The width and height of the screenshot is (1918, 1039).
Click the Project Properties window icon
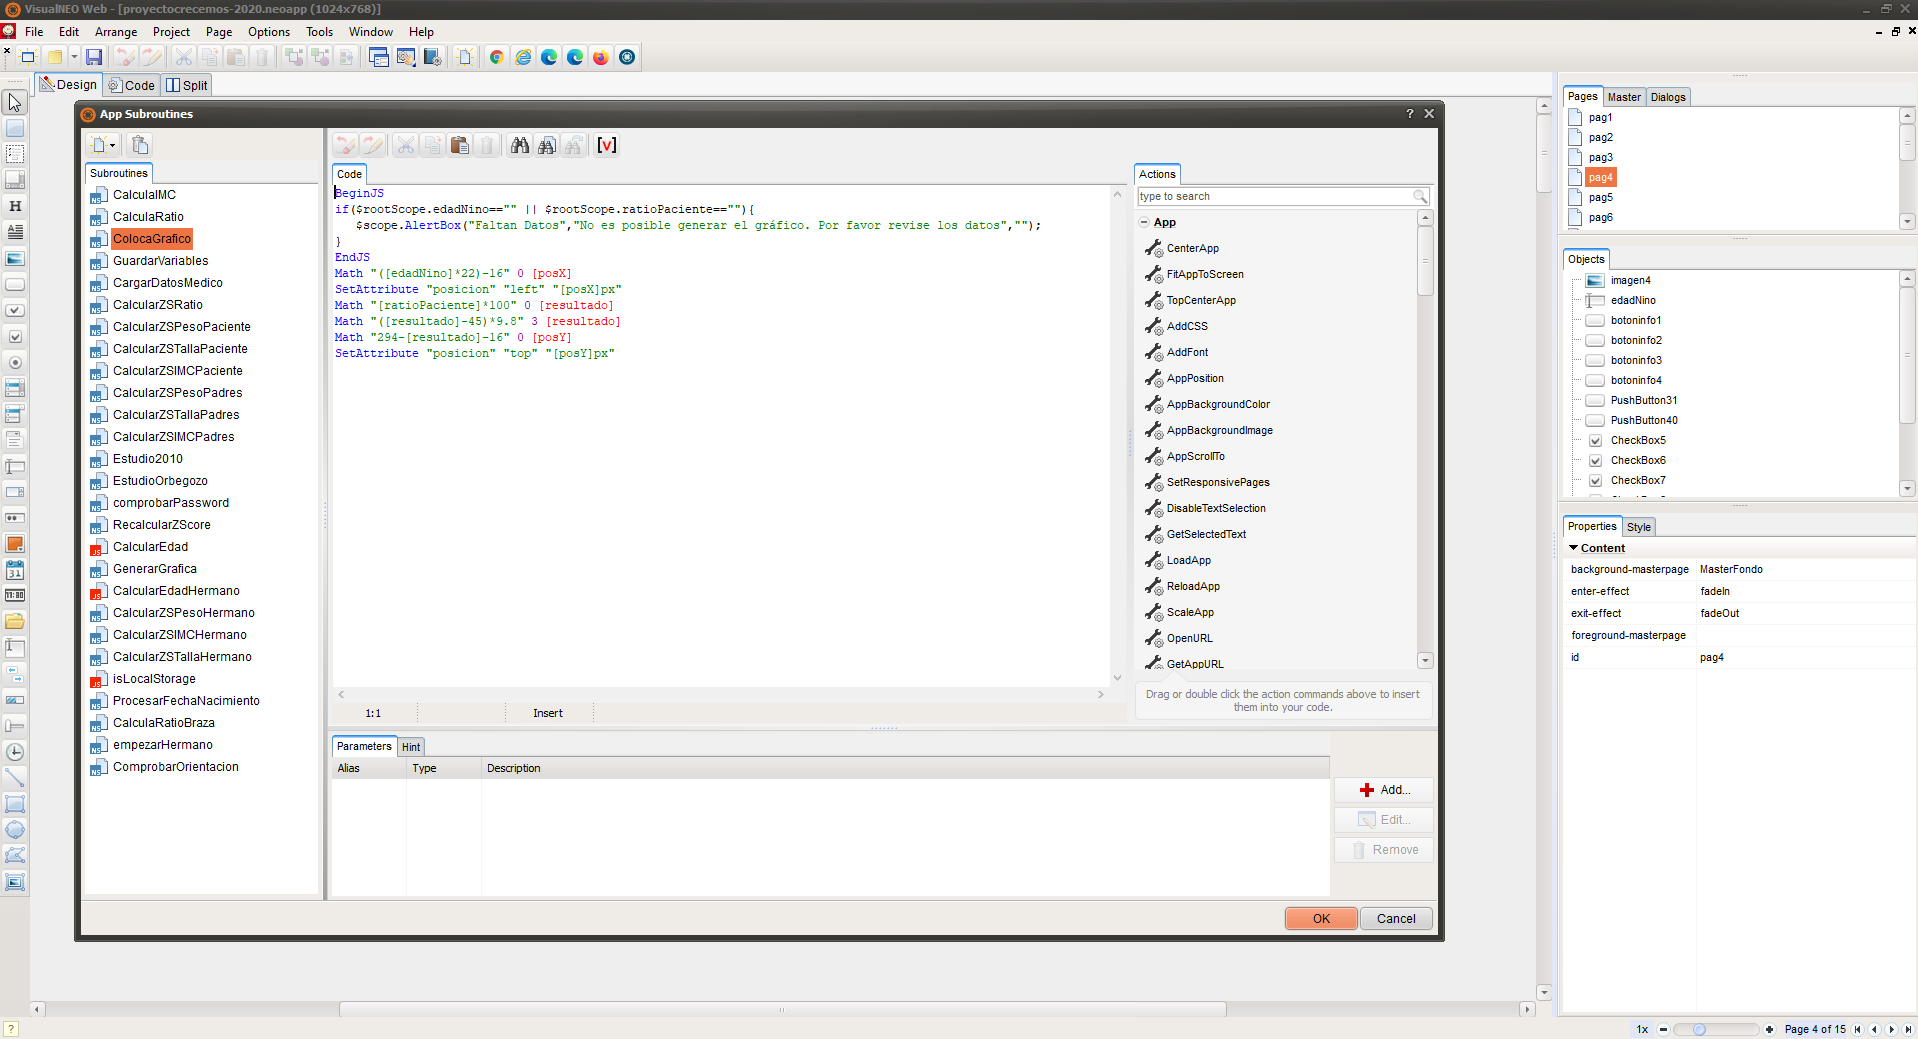378,57
